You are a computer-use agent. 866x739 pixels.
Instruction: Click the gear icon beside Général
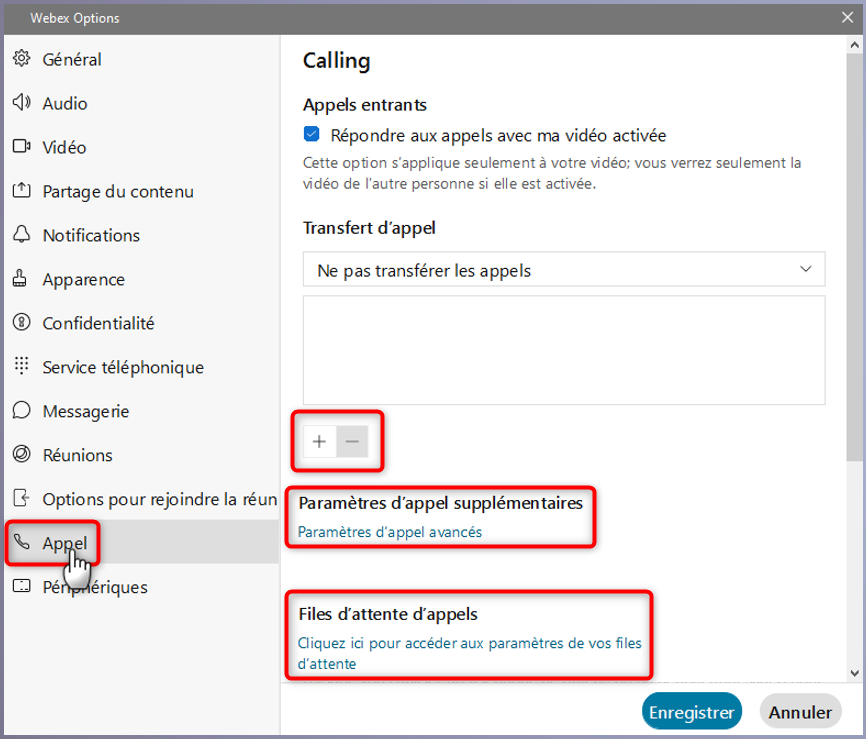[x=22, y=59]
